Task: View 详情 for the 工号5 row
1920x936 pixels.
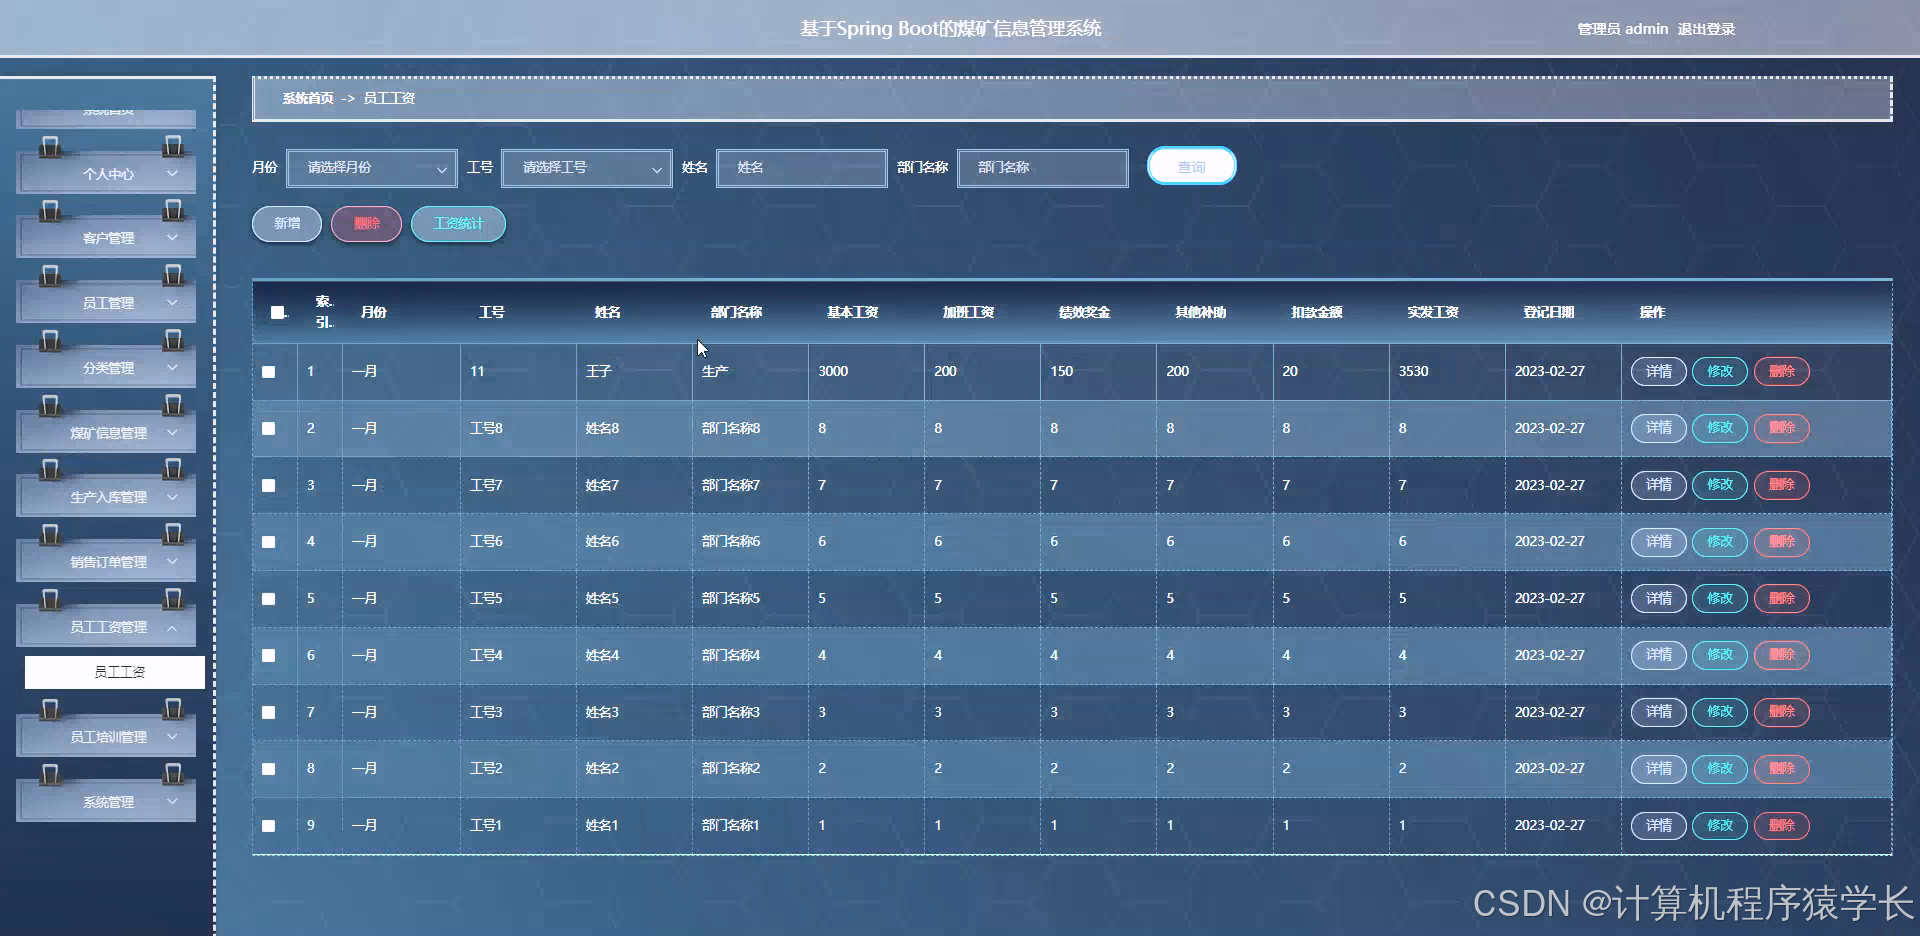Action: tap(1659, 599)
